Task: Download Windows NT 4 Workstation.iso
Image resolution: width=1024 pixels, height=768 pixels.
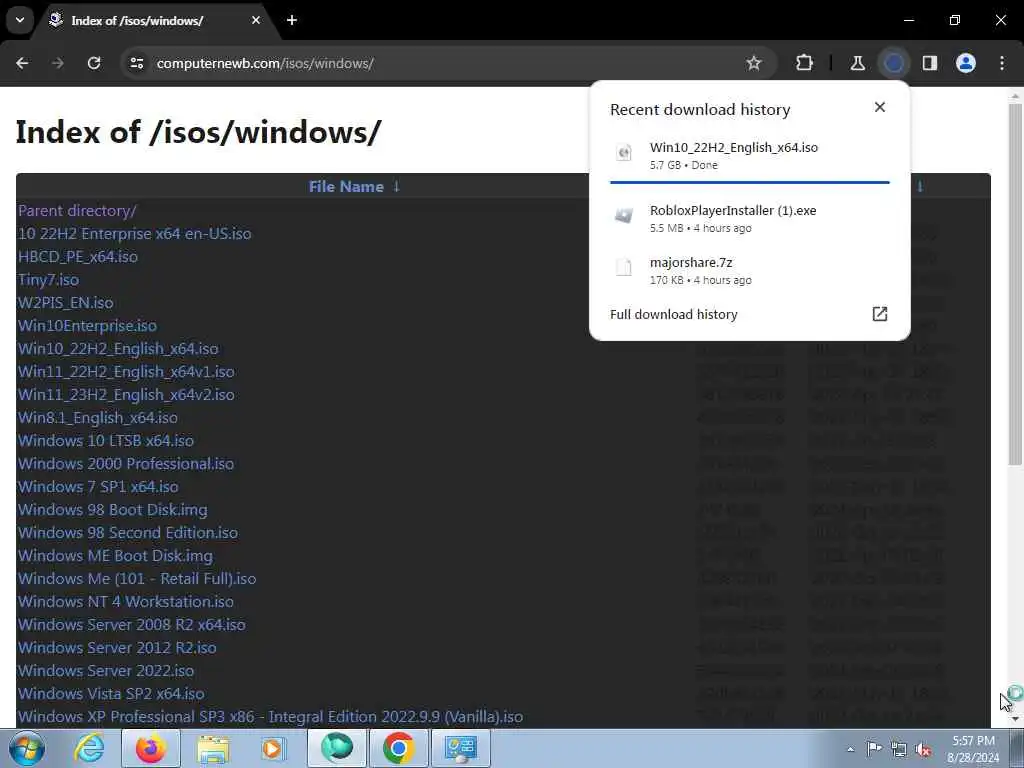Action: (125, 601)
